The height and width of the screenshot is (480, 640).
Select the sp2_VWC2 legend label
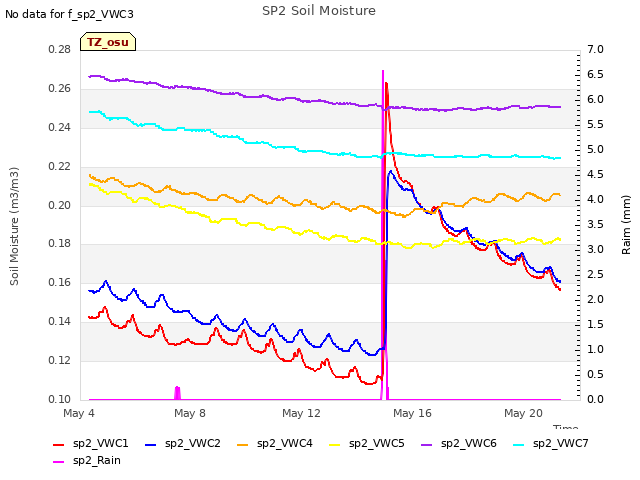193,444
